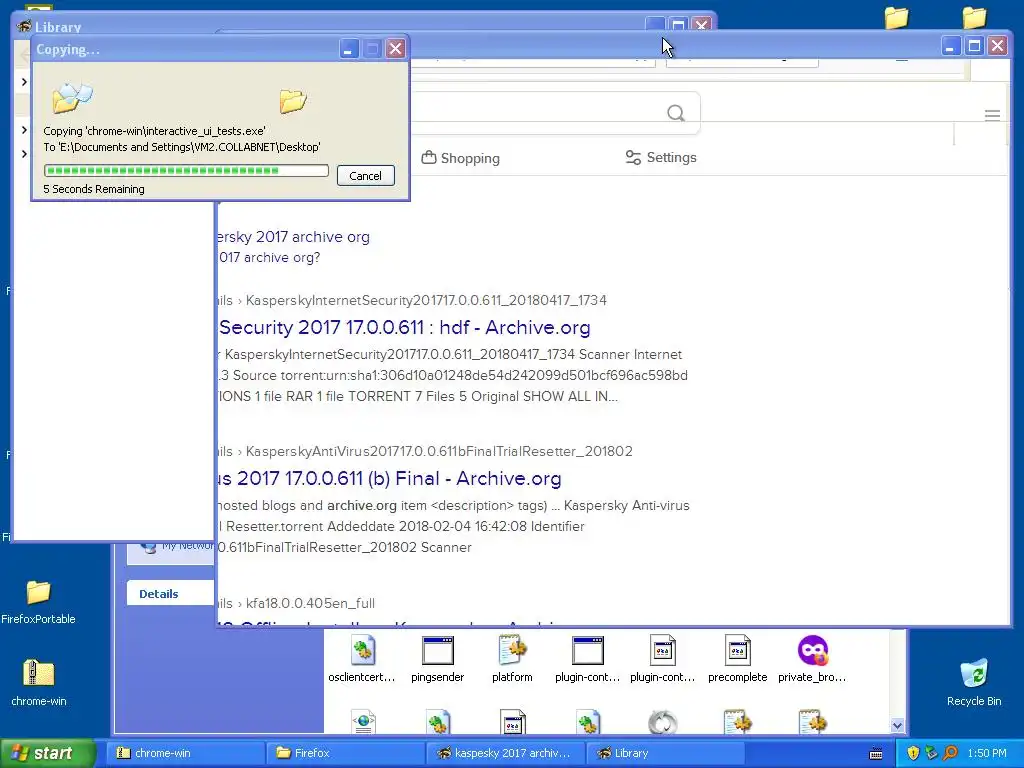
Task: Close the Library window
Action: click(701, 24)
